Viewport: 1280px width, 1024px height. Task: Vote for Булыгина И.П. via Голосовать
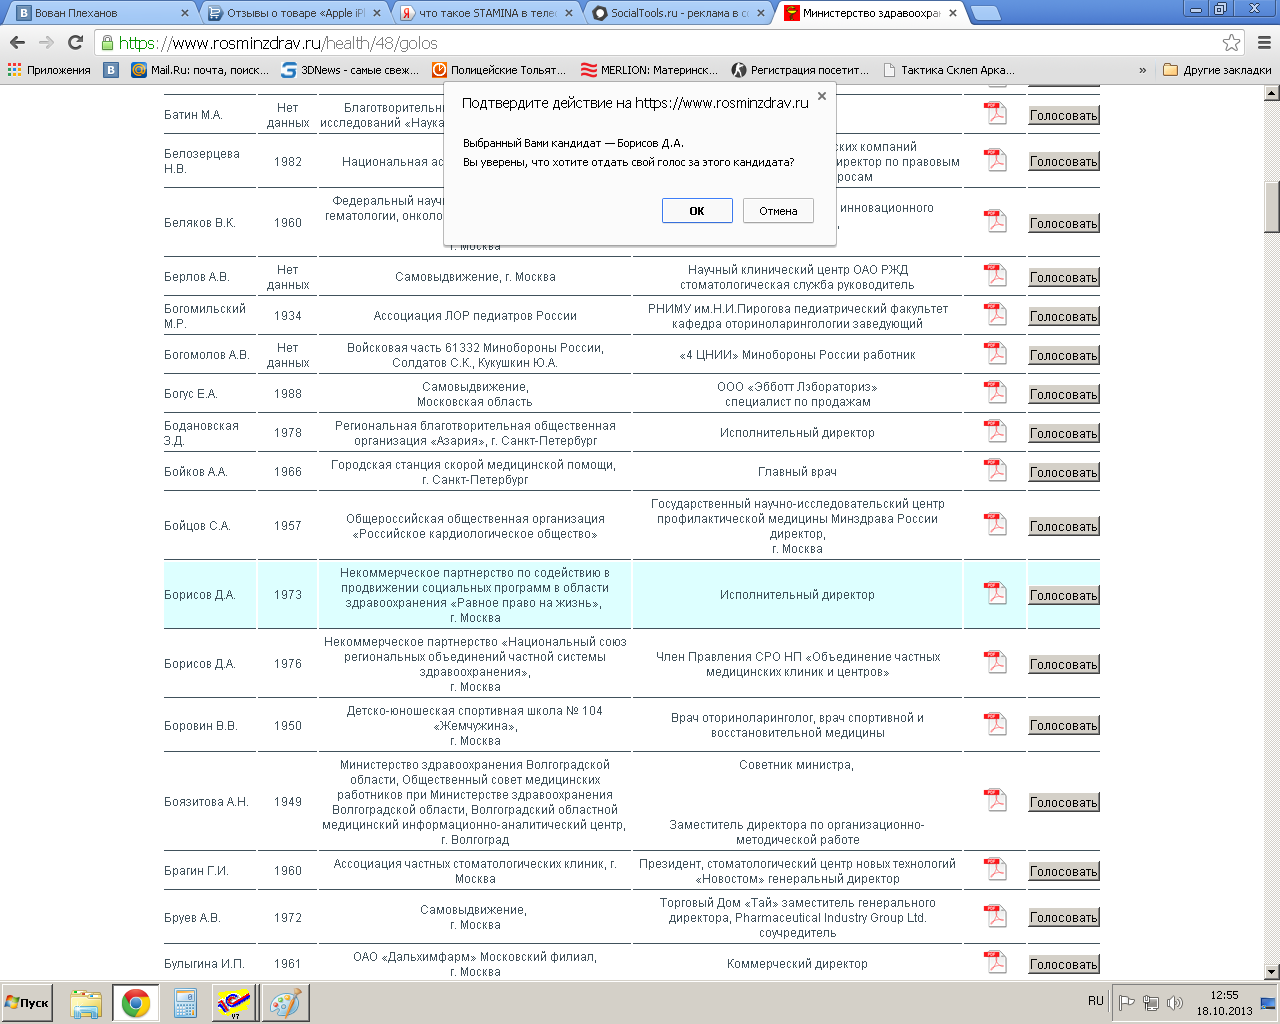1064,965
